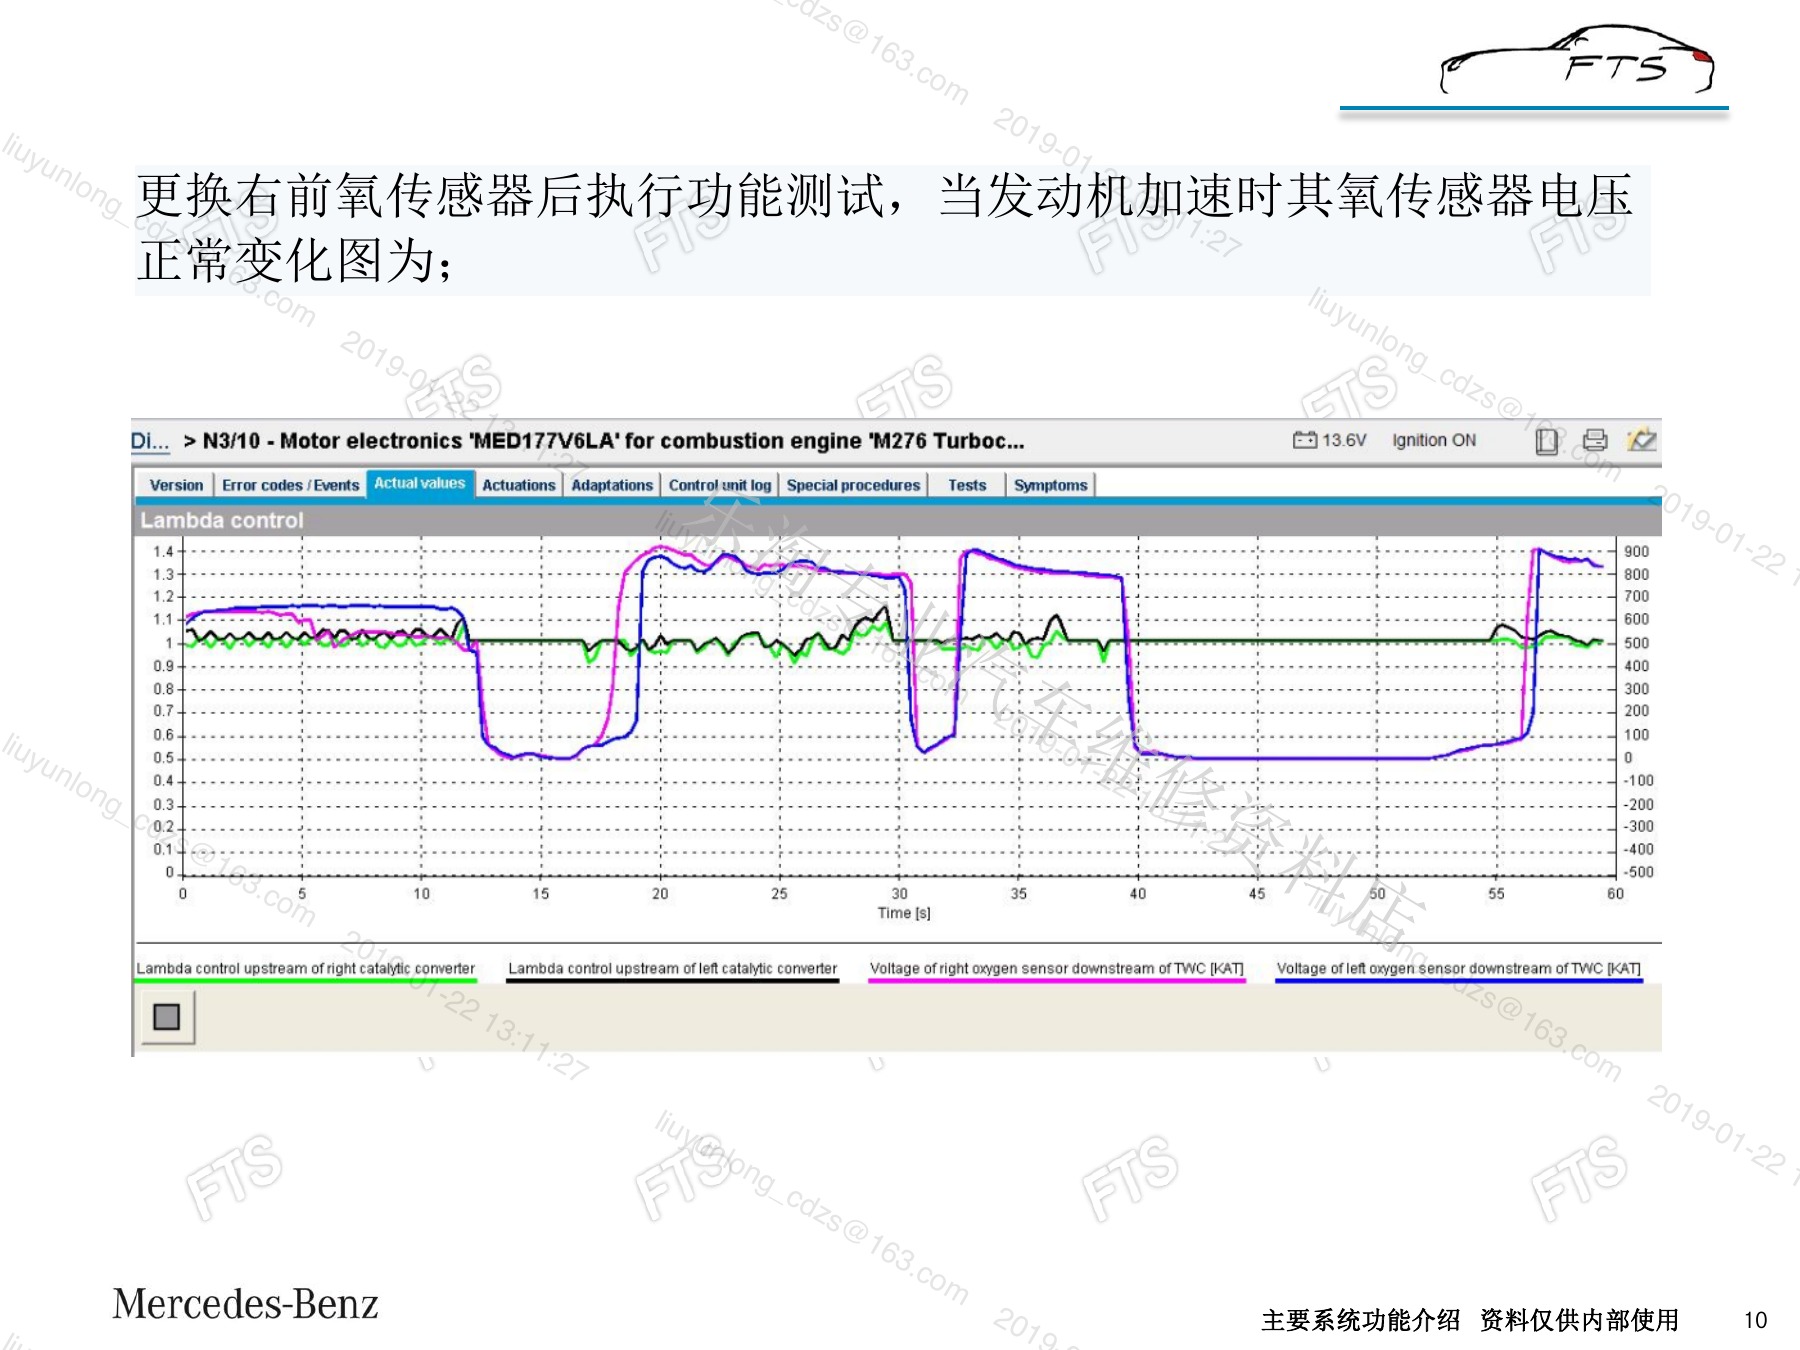Stop recording with the square button

(x=167, y=1017)
